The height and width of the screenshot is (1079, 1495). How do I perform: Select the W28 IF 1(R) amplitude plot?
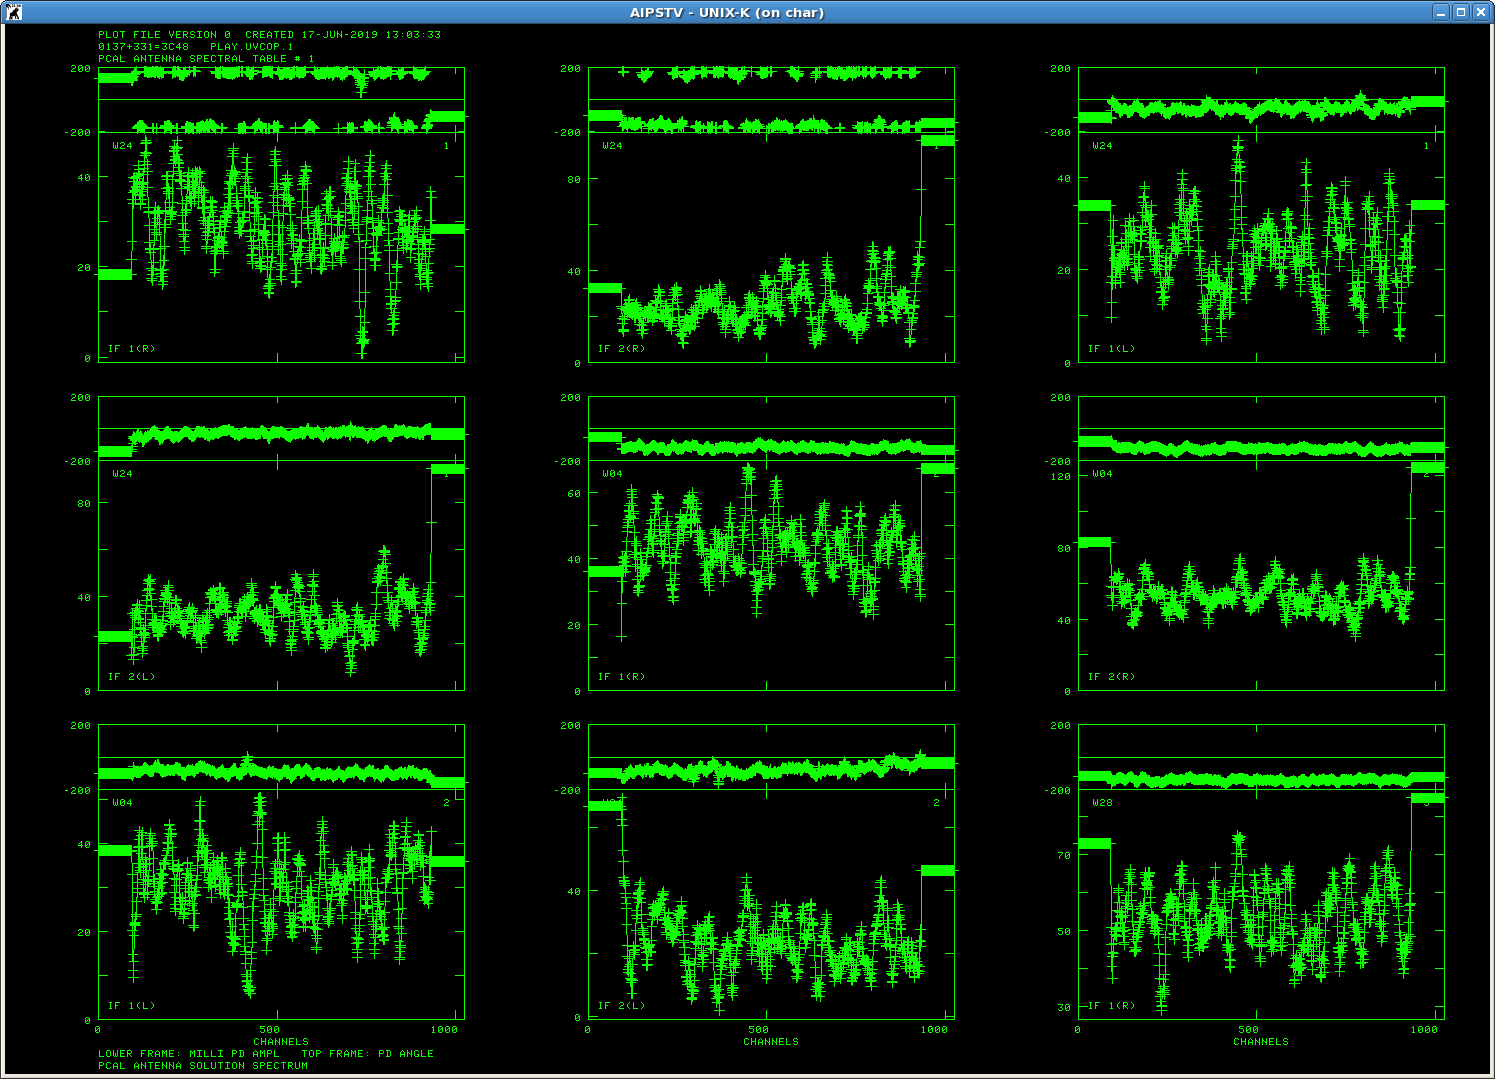[1261, 904]
